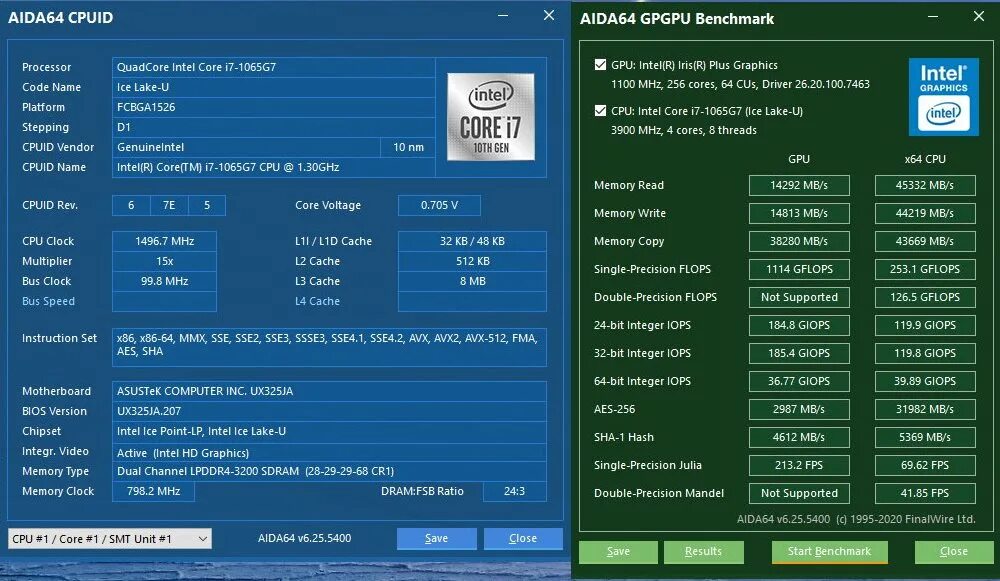Screen dimensions: 1000x581
Task: Click the Instruction Set text box
Action: (x=329, y=347)
